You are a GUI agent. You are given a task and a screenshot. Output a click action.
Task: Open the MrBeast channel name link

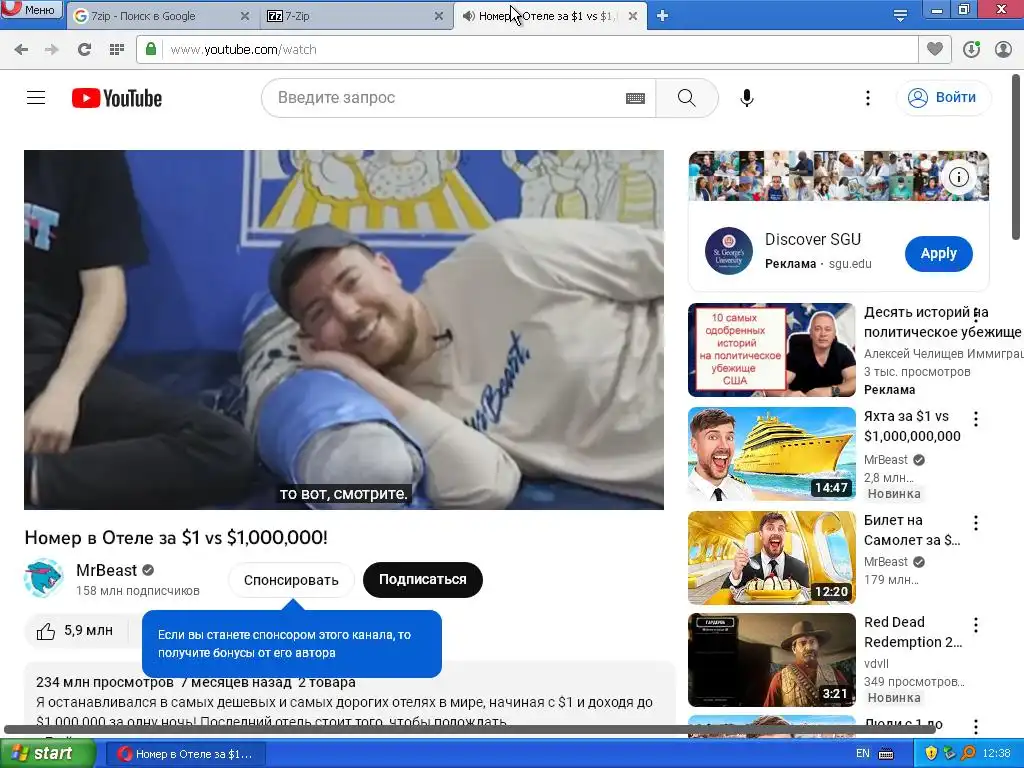pyautogui.click(x=106, y=570)
